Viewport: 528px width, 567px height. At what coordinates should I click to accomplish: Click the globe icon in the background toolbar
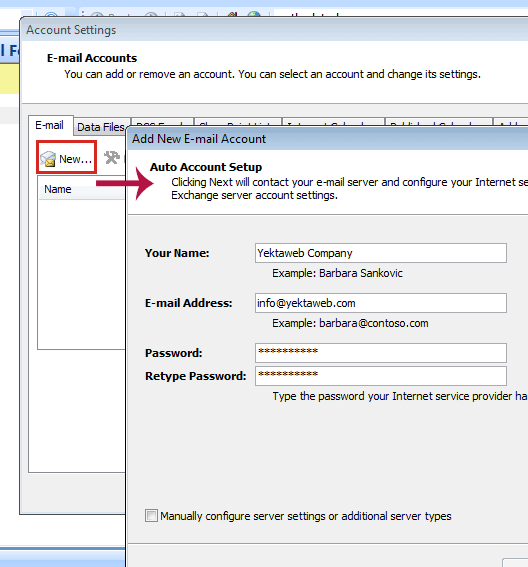(254, 14)
